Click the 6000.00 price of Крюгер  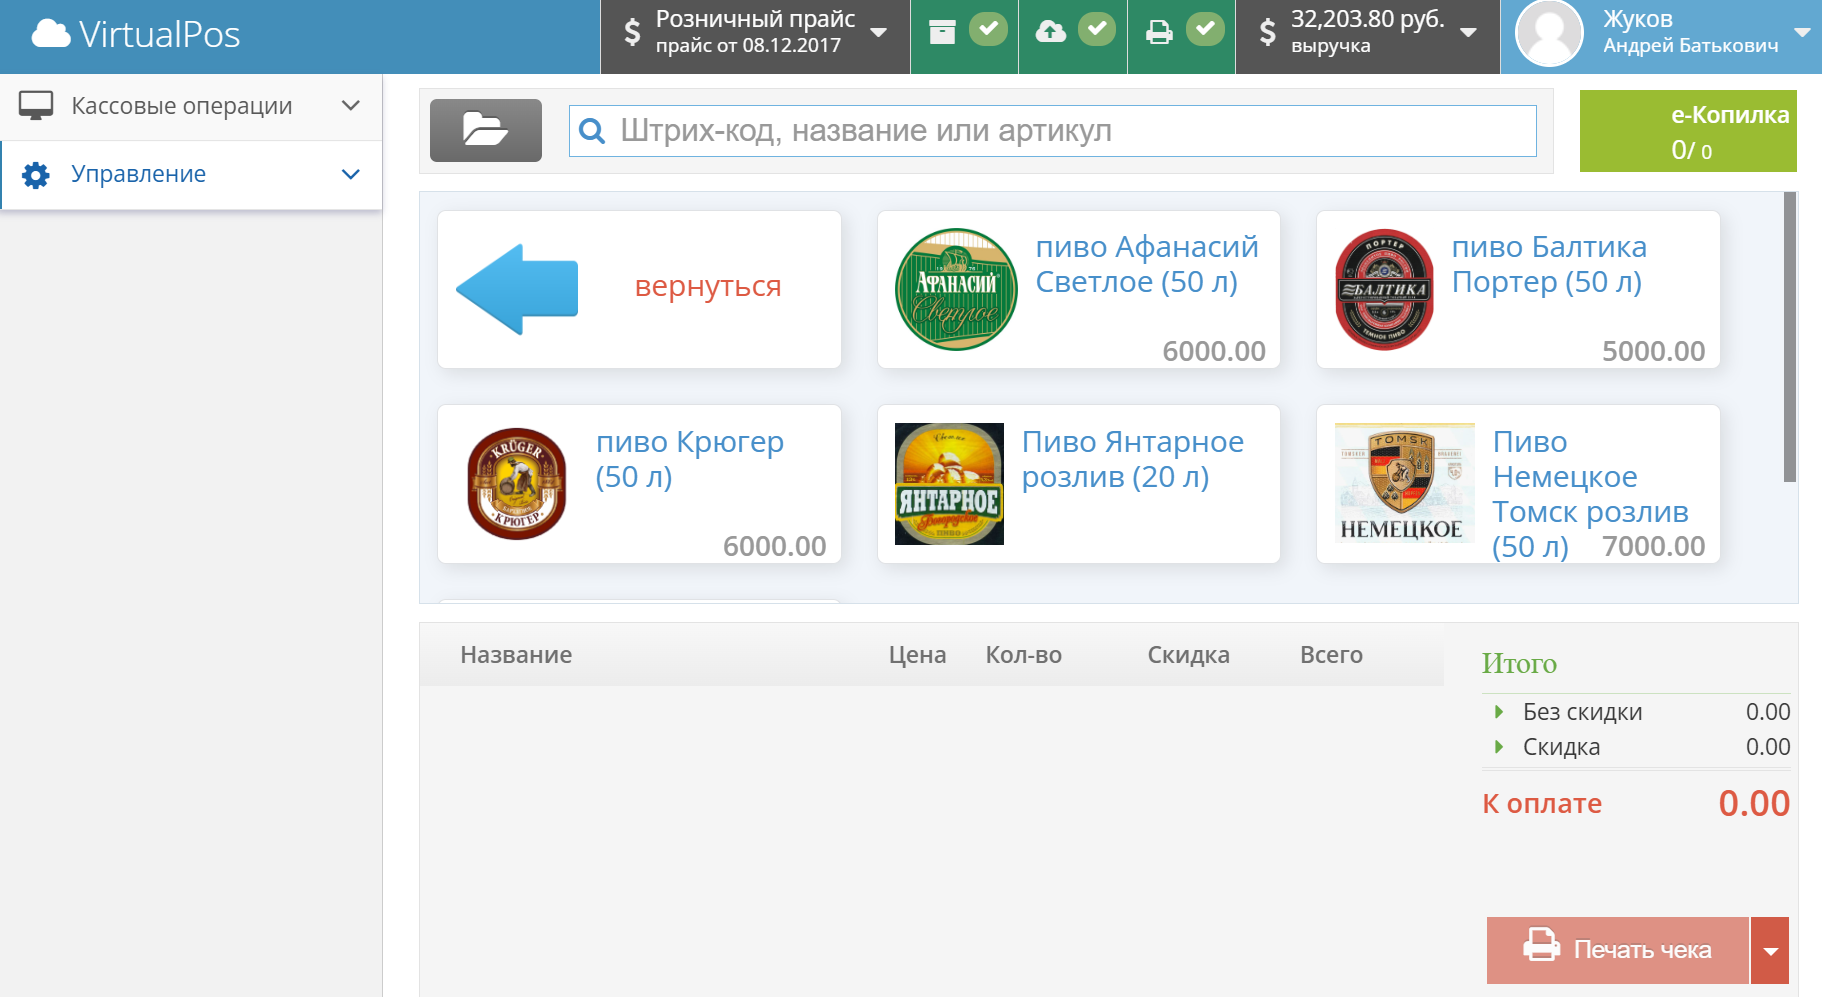(774, 546)
